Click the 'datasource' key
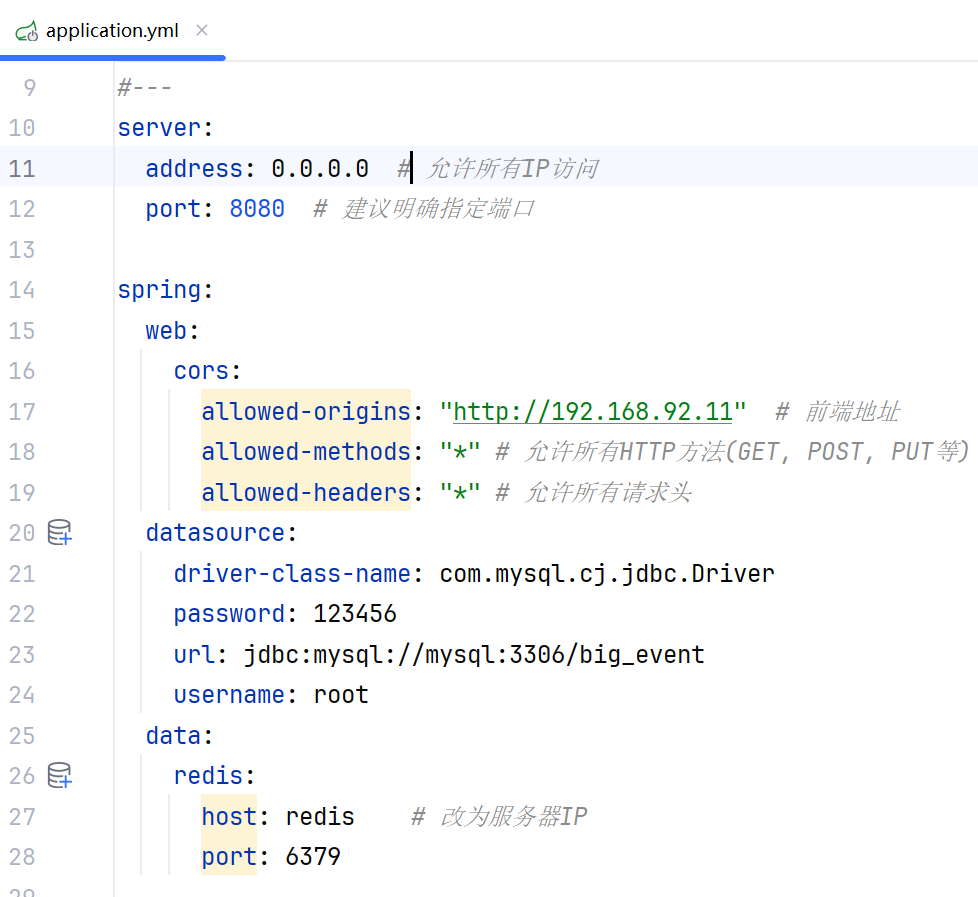 pyautogui.click(x=215, y=533)
